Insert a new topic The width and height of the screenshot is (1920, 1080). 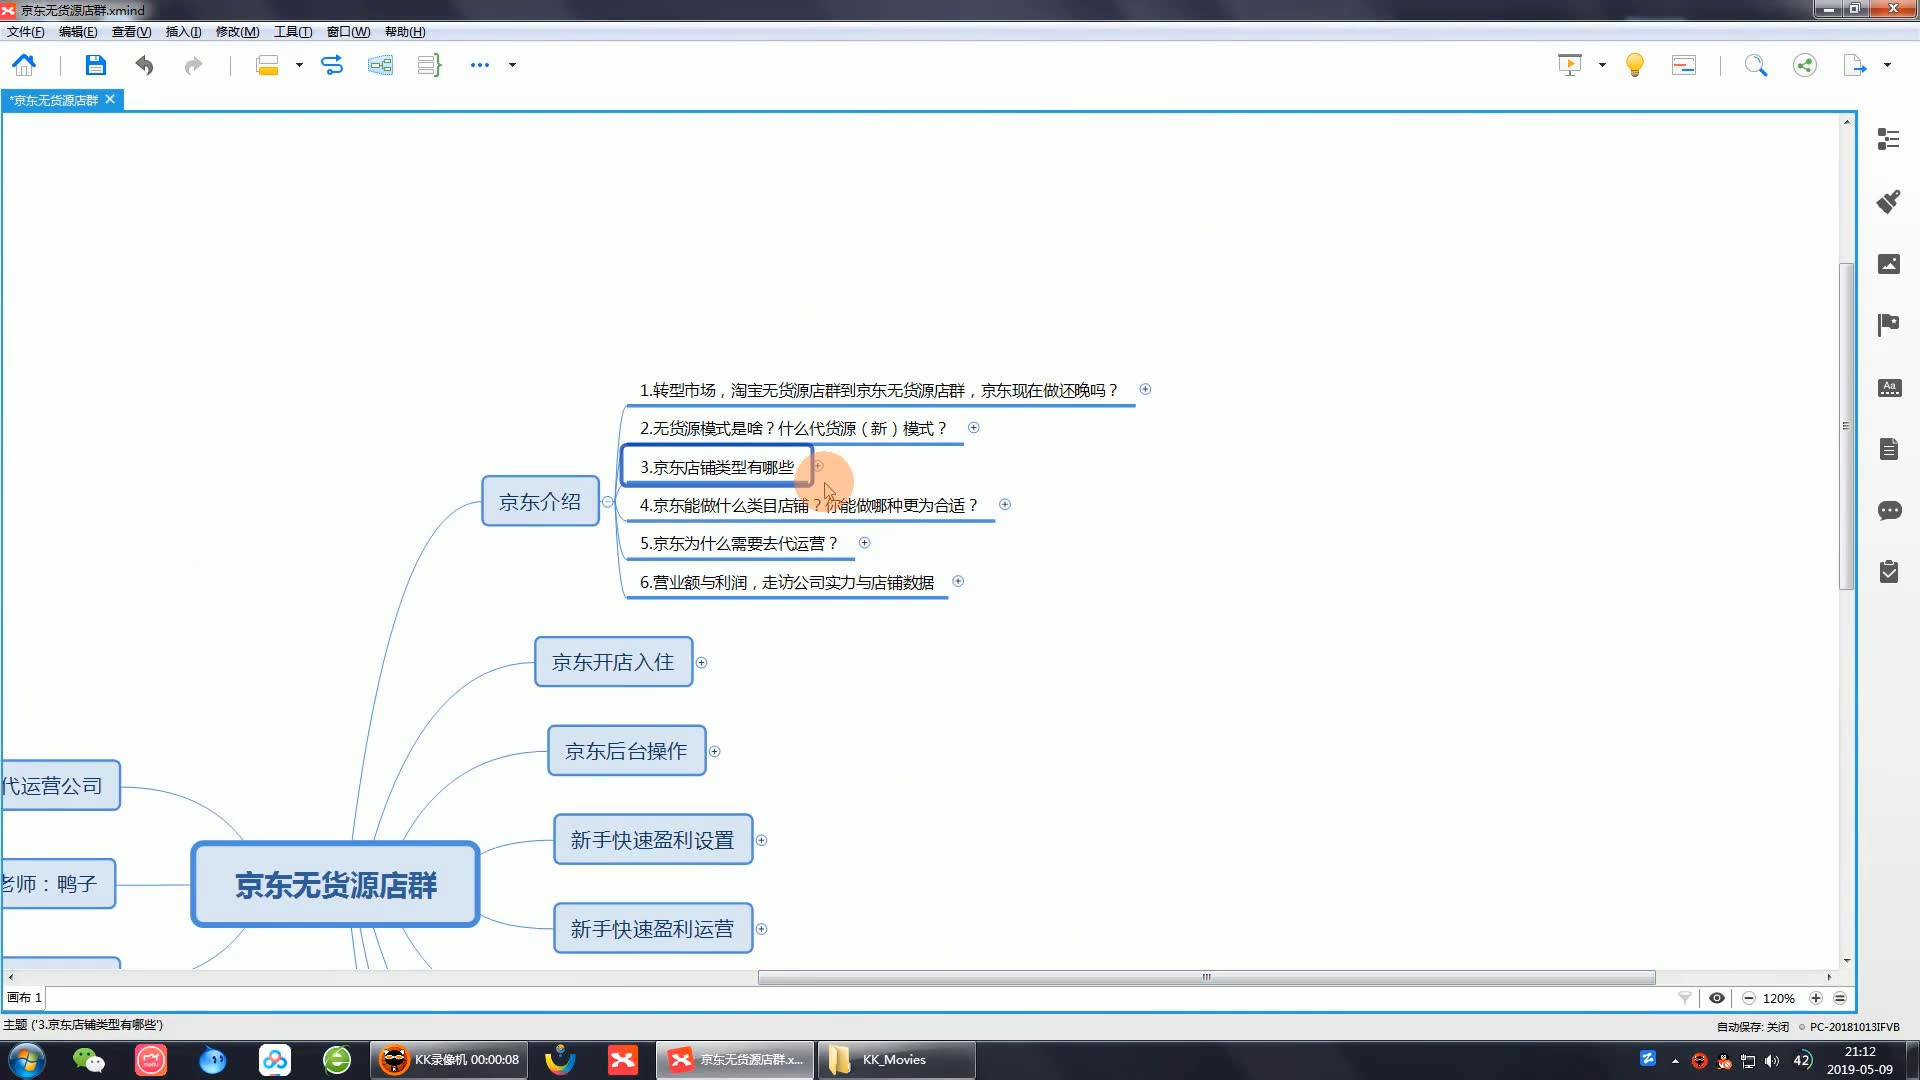(267, 65)
